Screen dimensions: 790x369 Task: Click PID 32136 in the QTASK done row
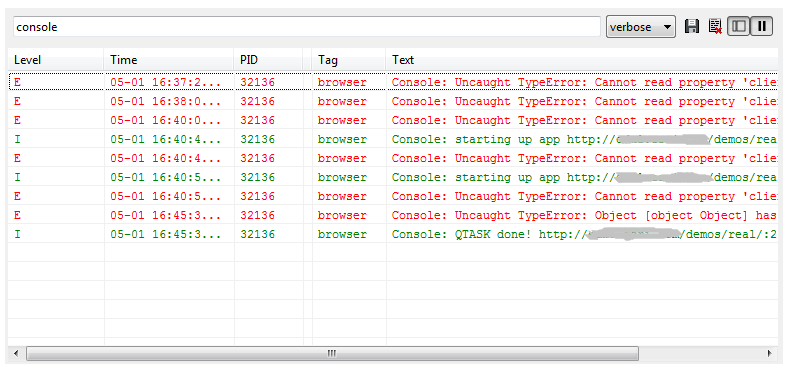[x=257, y=234]
